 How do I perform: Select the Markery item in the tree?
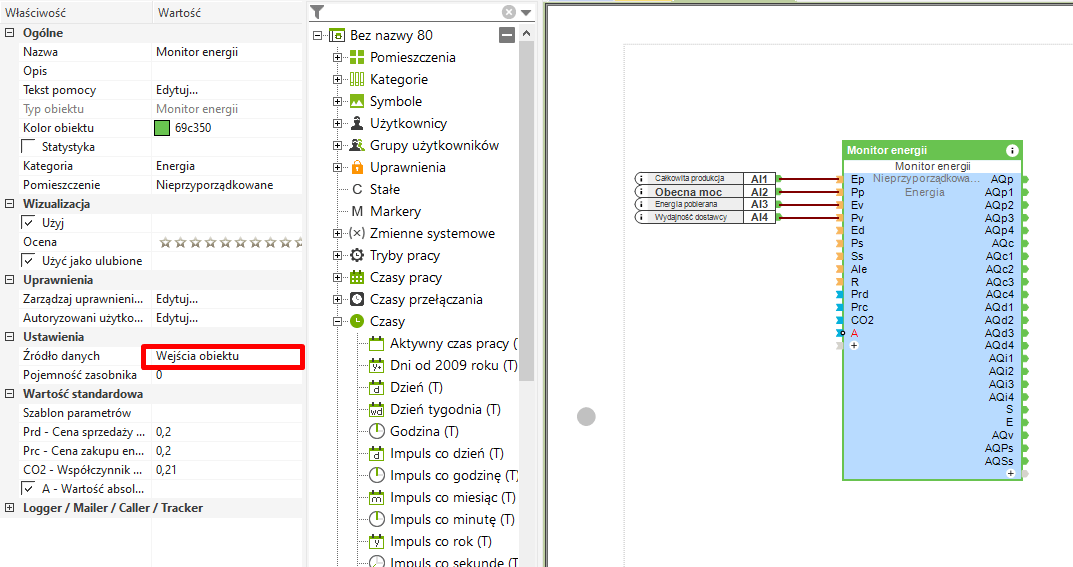pos(395,211)
